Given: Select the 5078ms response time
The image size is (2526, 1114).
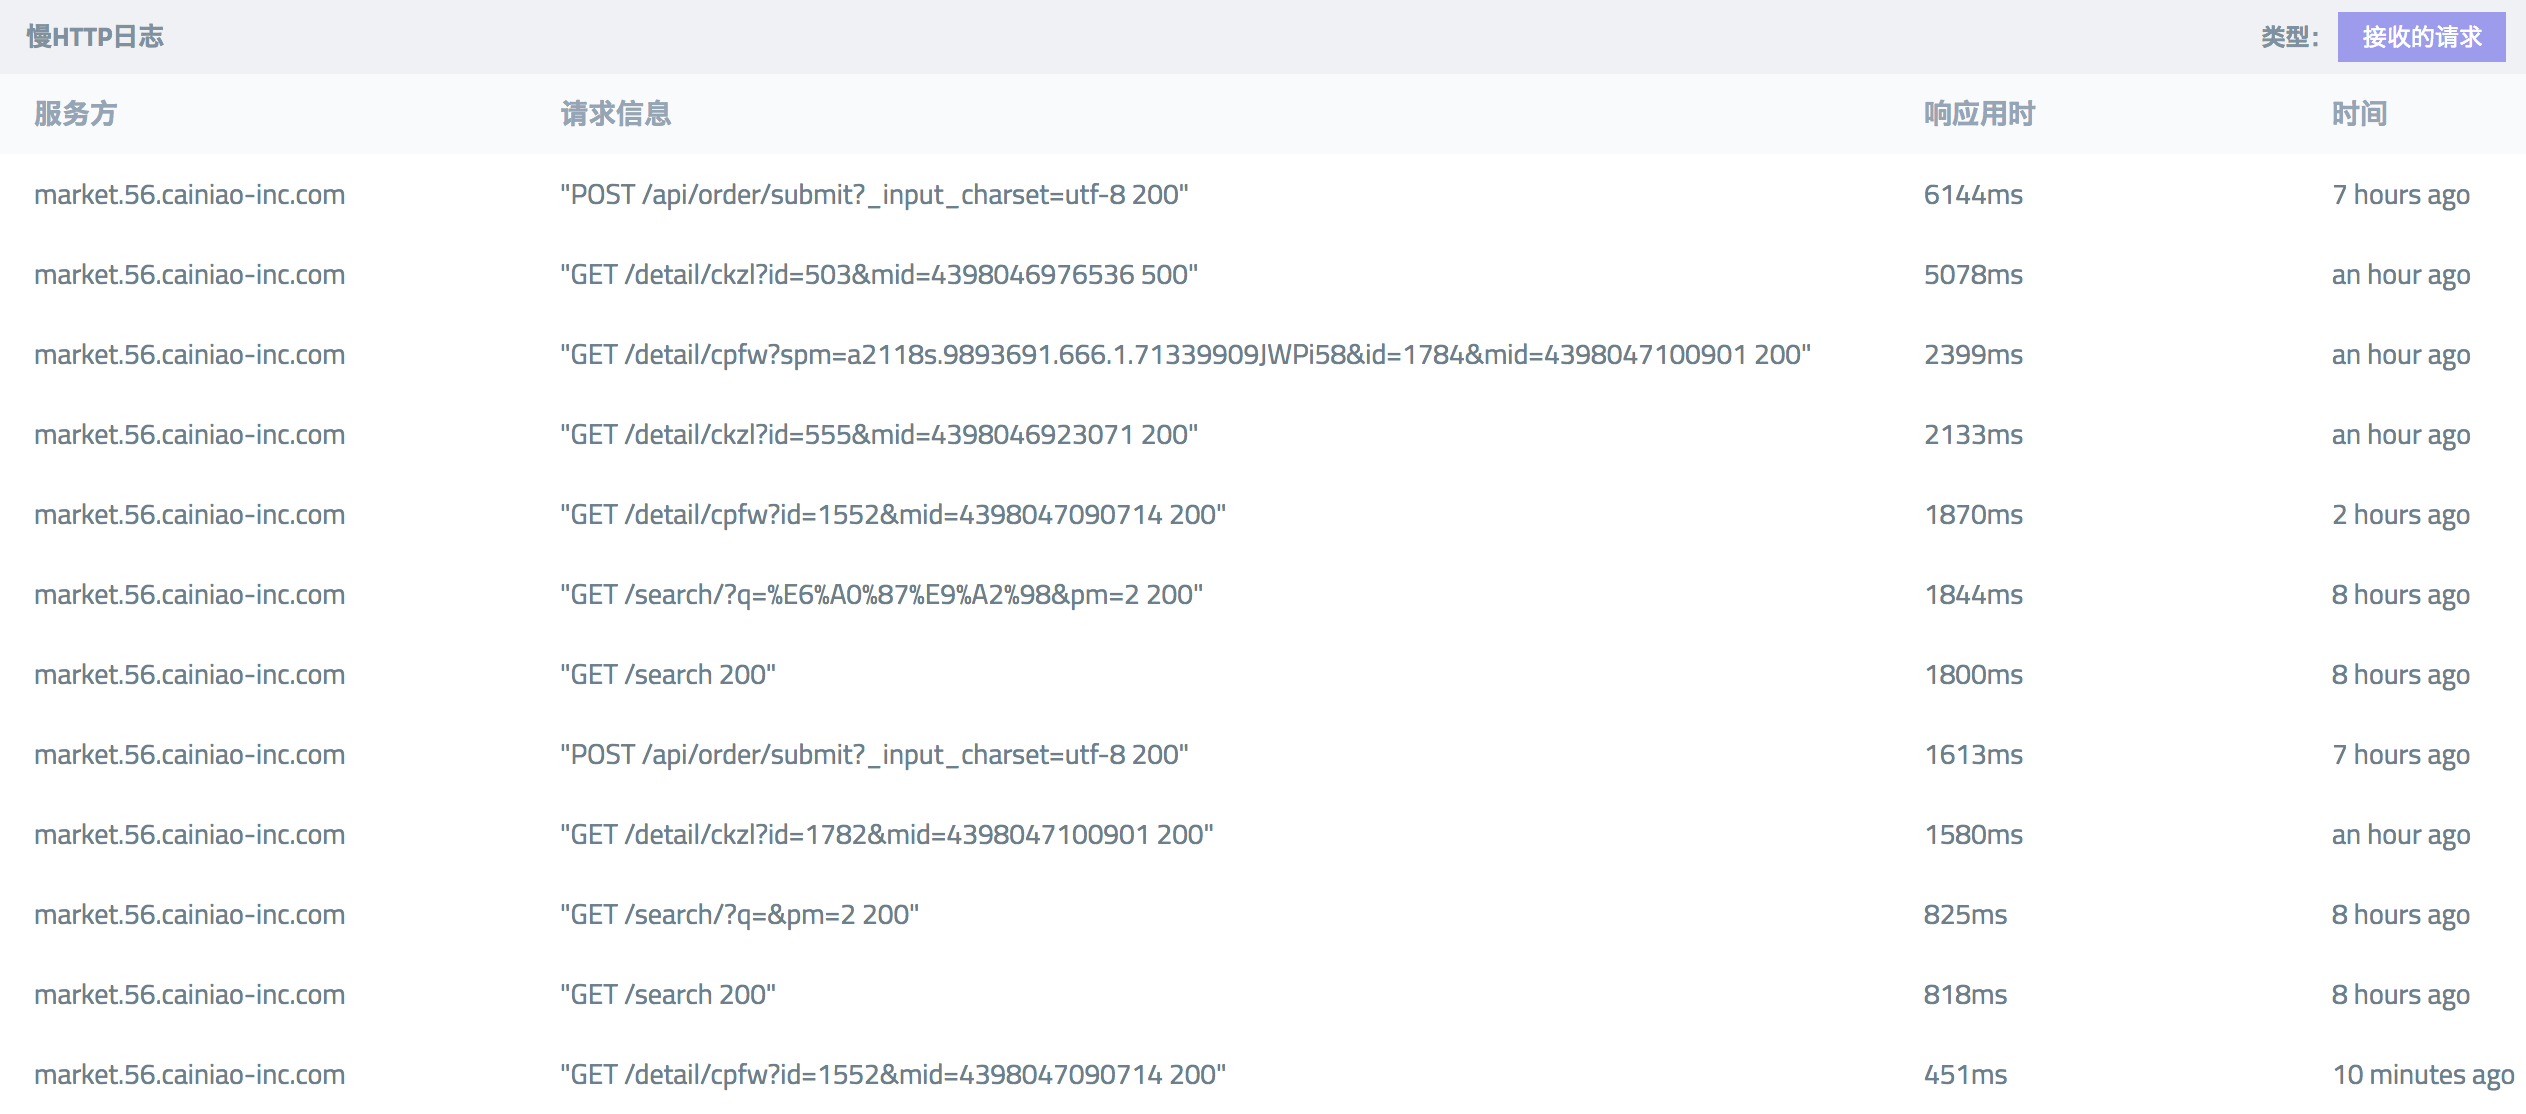Looking at the screenshot, I should click(1973, 274).
